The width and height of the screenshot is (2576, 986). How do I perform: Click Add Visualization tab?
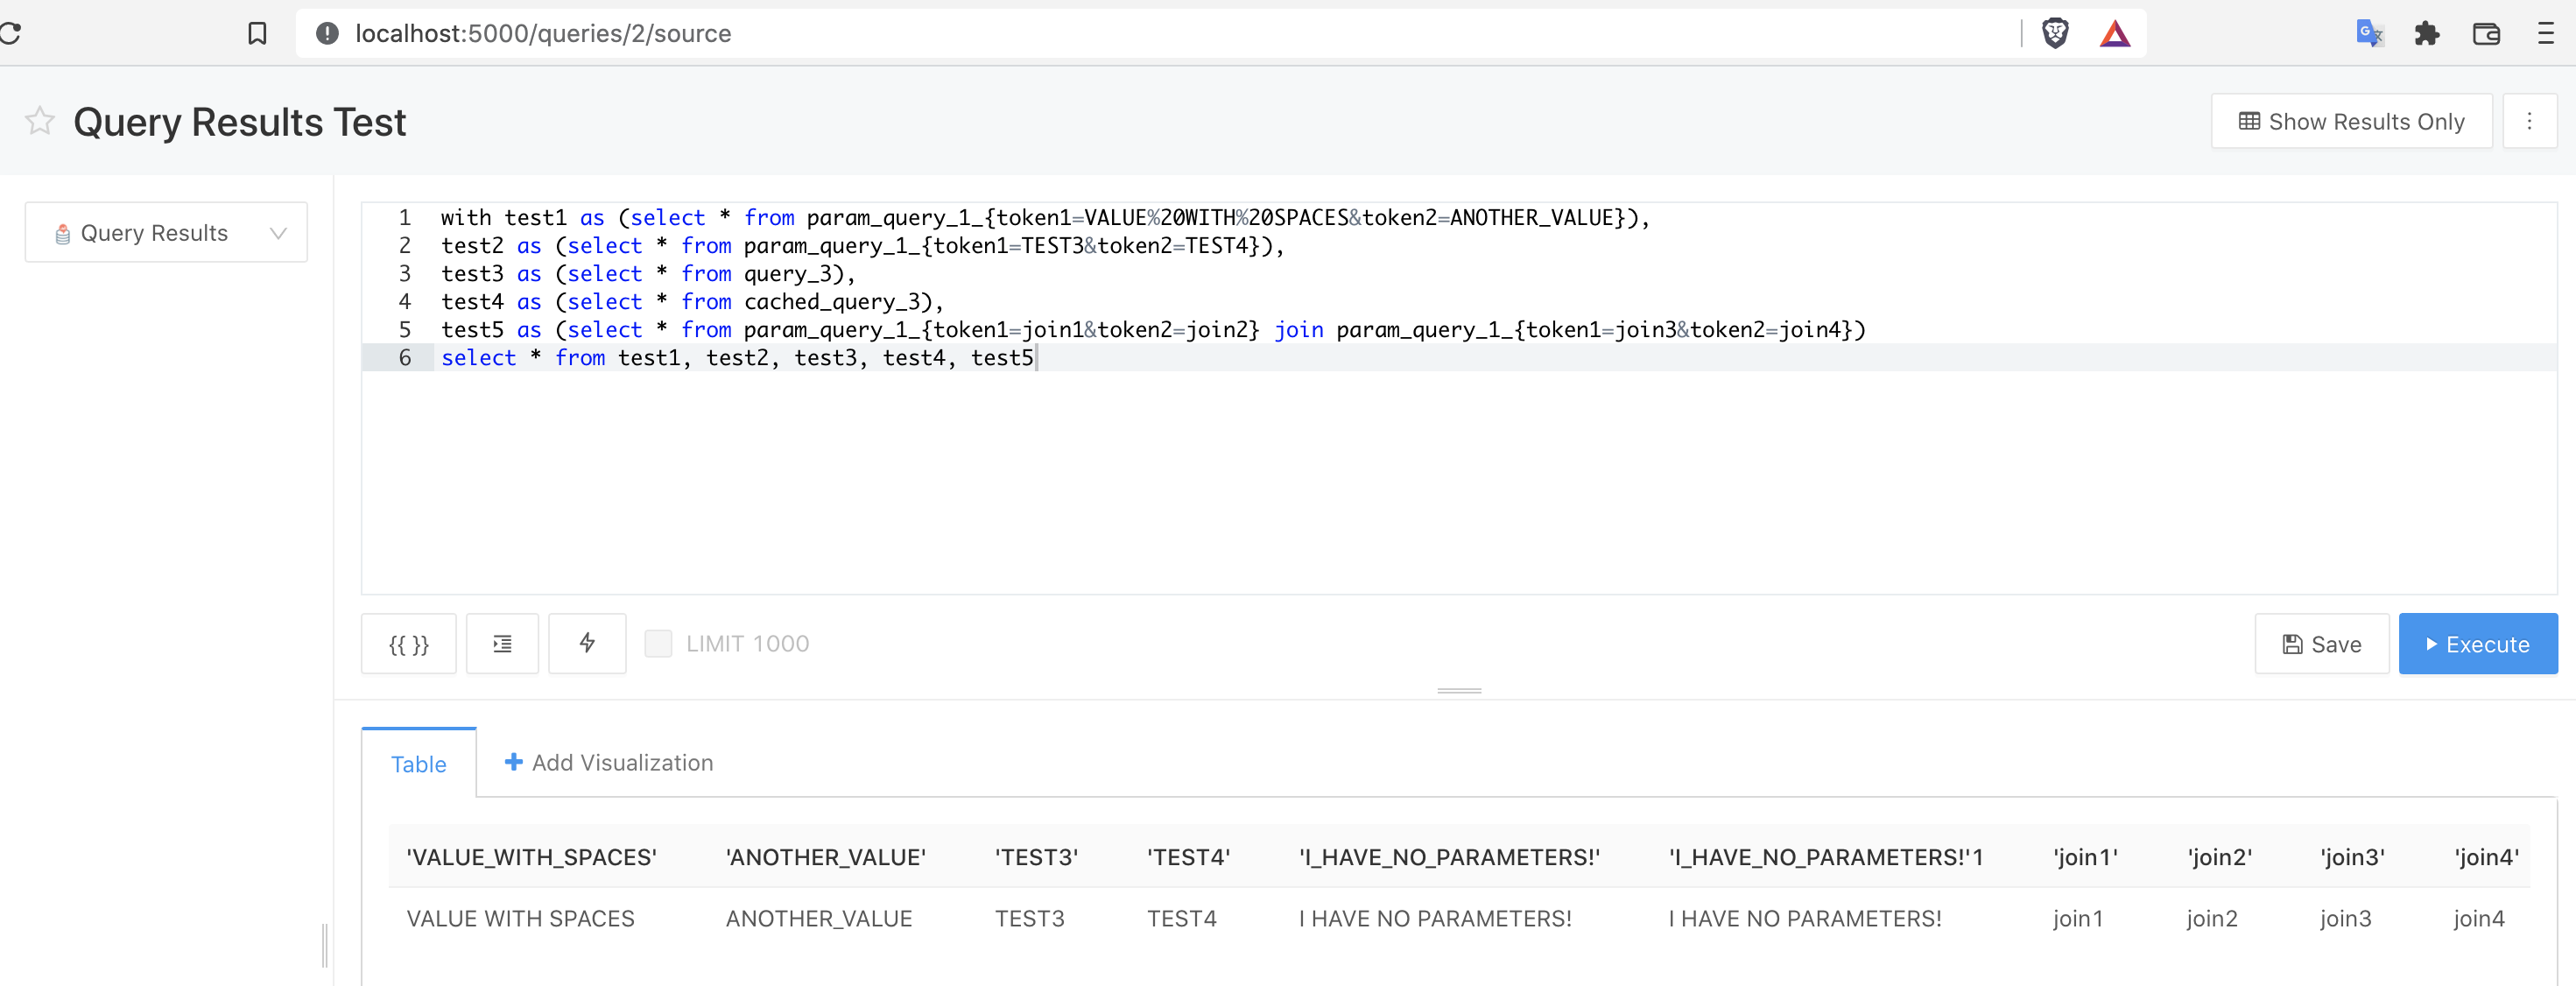coord(609,763)
